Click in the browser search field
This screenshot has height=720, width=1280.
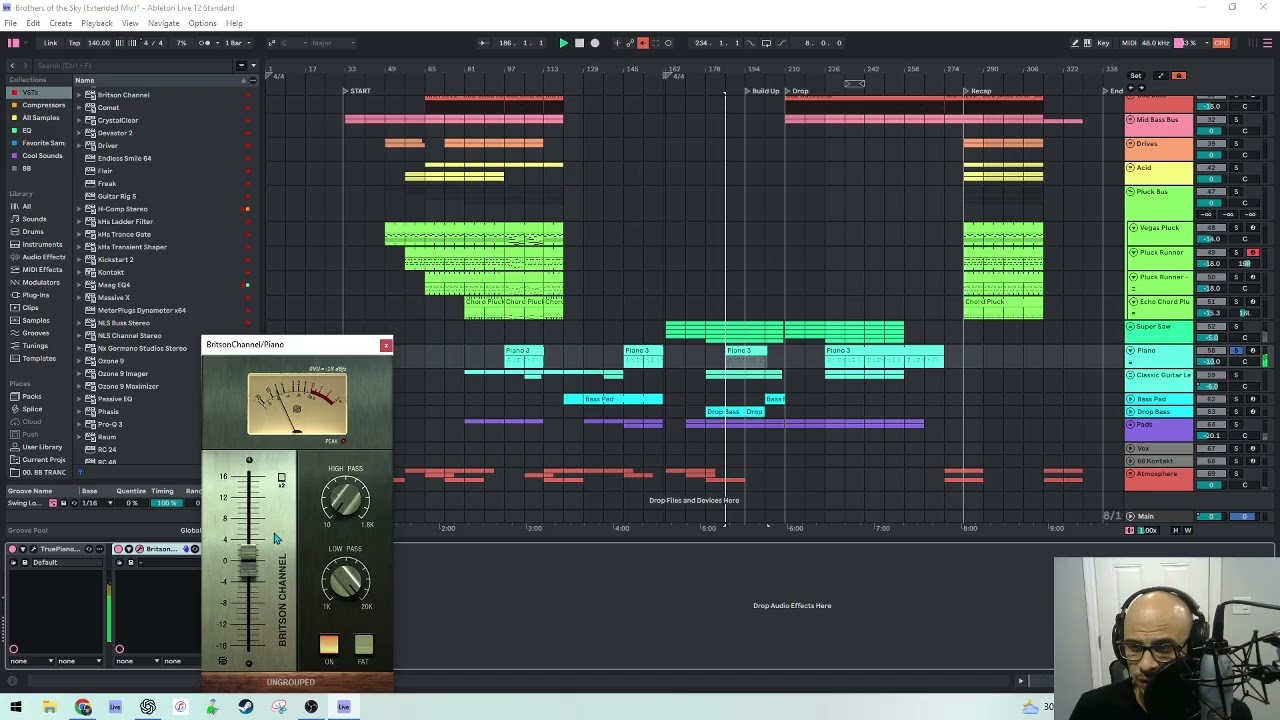click(x=130, y=65)
